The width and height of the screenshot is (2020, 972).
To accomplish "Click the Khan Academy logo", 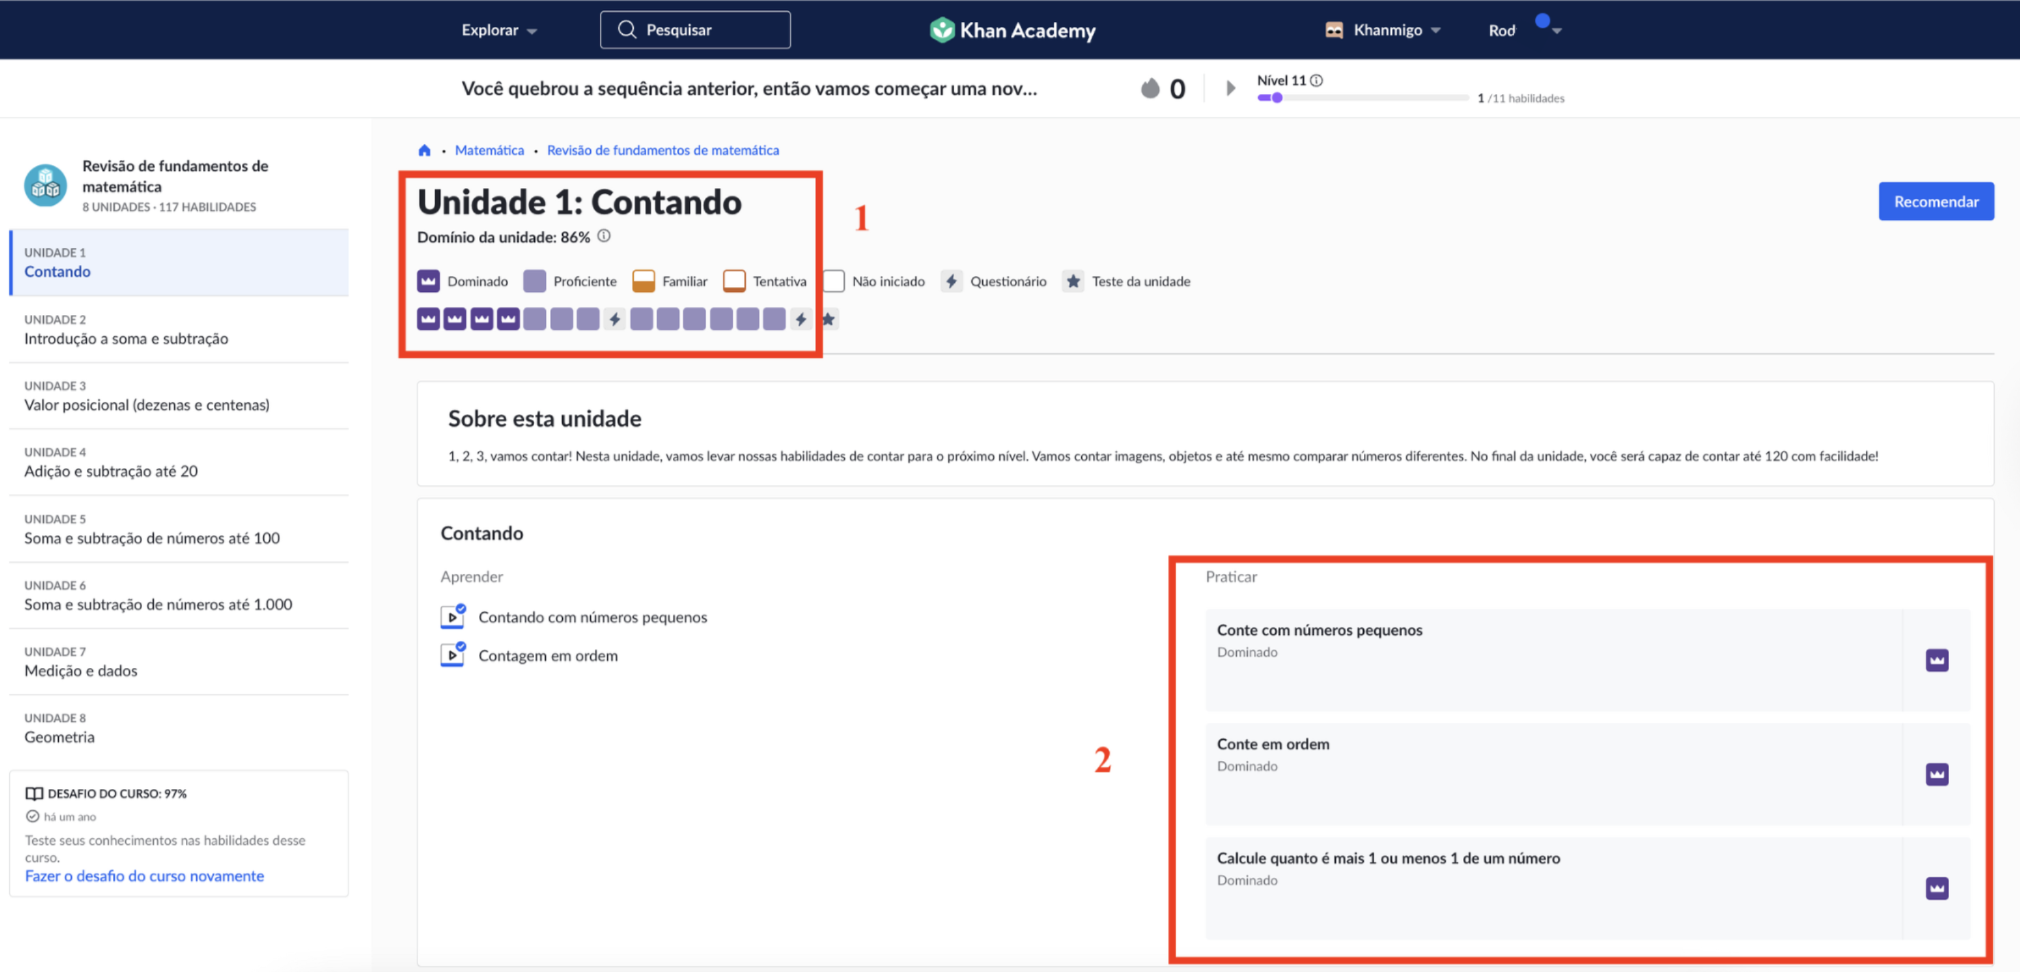I will point(1013,30).
